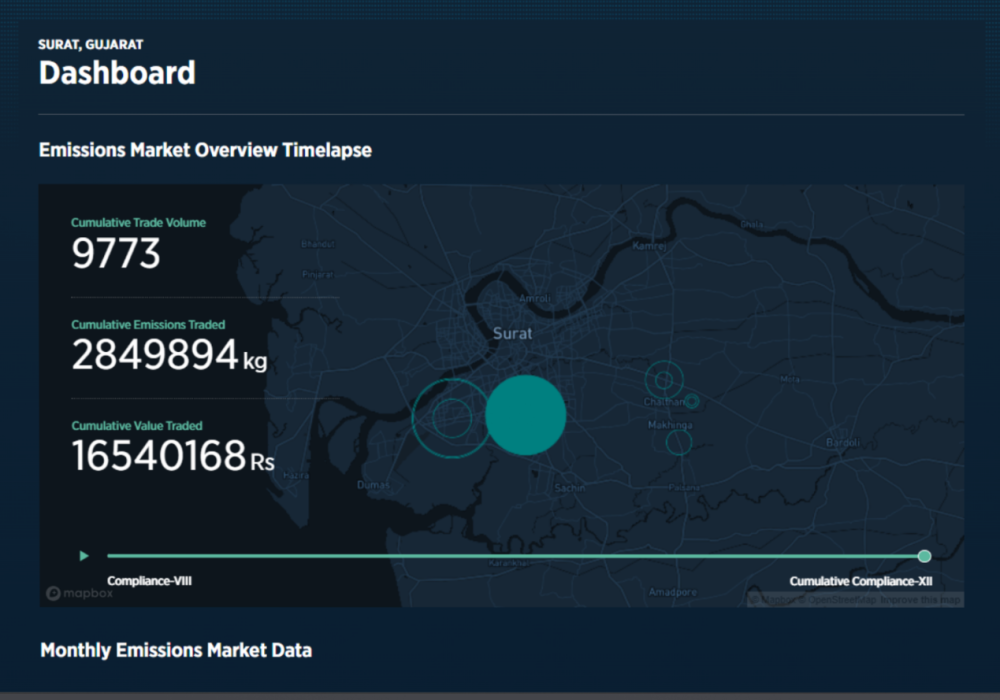Click the small ring marker right of the Chalthan label
Image resolution: width=1000 pixels, height=700 pixels.
pyautogui.click(x=692, y=402)
